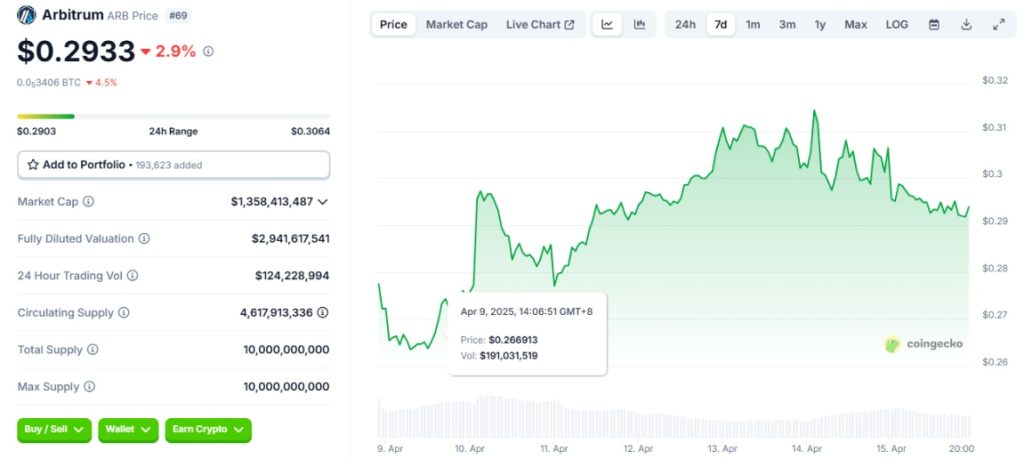Click the $0.2903 range low value

click(x=37, y=131)
